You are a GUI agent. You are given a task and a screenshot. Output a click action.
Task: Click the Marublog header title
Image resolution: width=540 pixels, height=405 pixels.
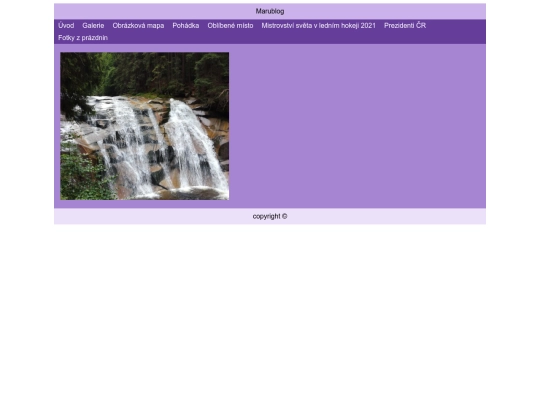coord(270,11)
